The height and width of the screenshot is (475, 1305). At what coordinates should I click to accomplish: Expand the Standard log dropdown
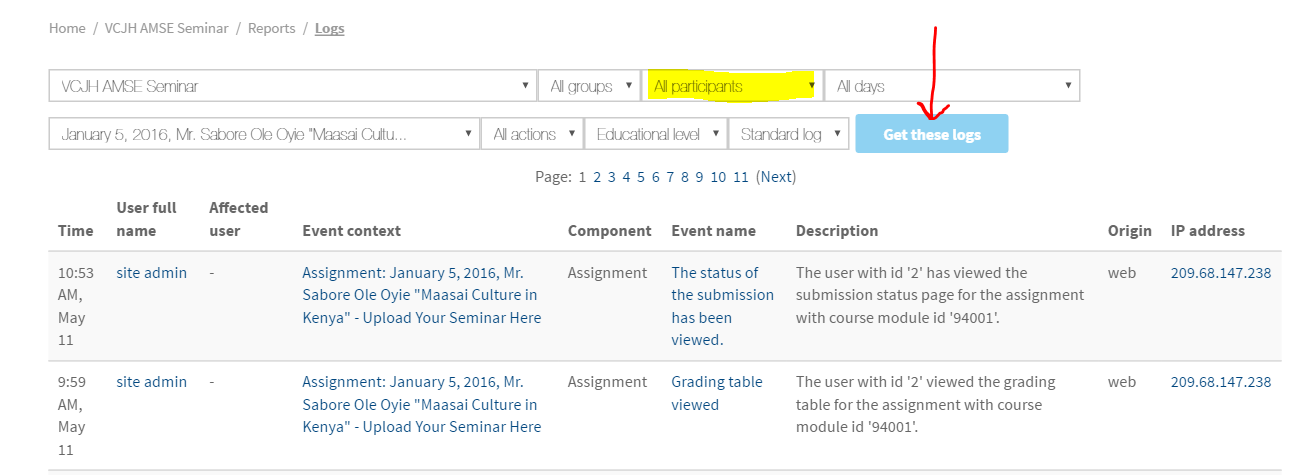coord(788,134)
